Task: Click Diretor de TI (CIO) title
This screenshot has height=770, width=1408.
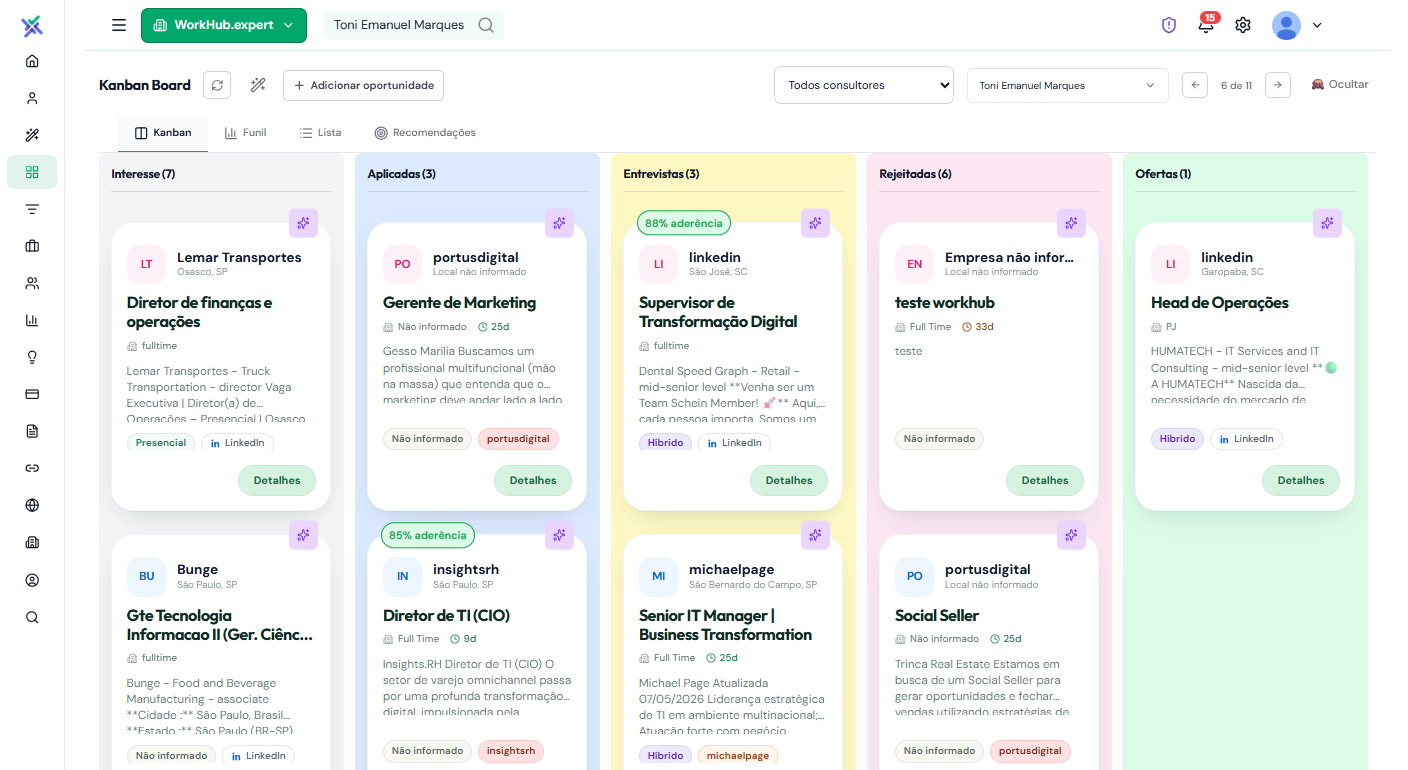Action: (447, 615)
